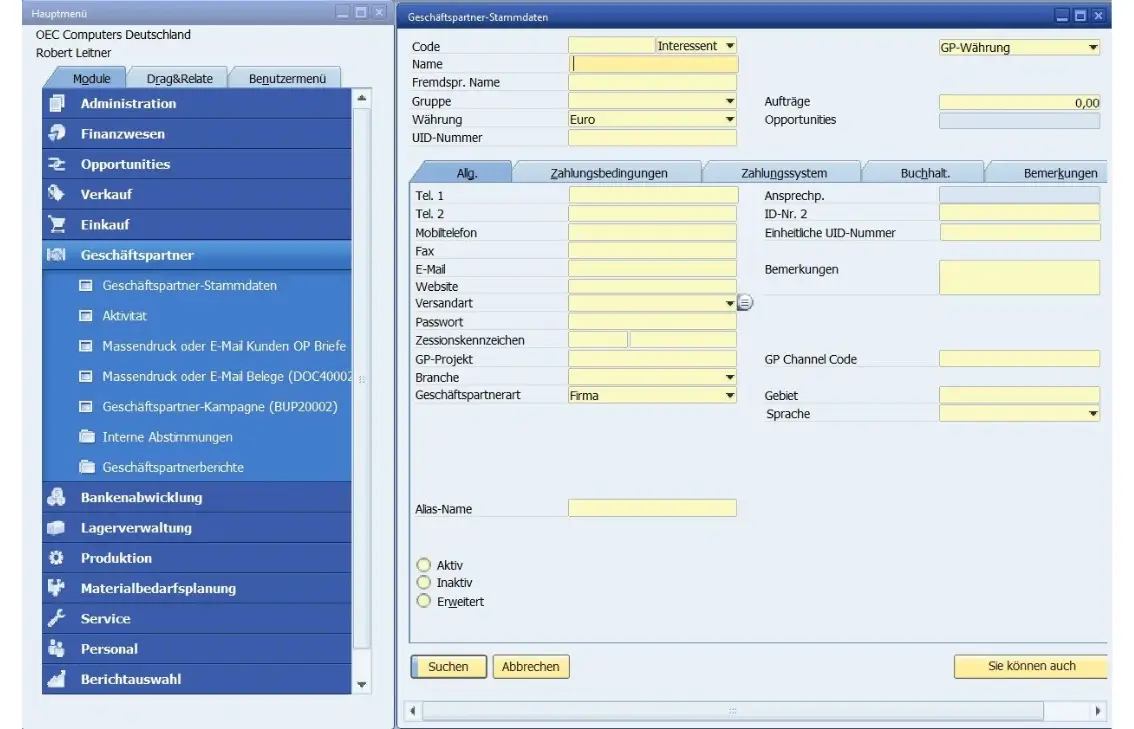Open the Finanzwesen module icon

tap(55, 133)
